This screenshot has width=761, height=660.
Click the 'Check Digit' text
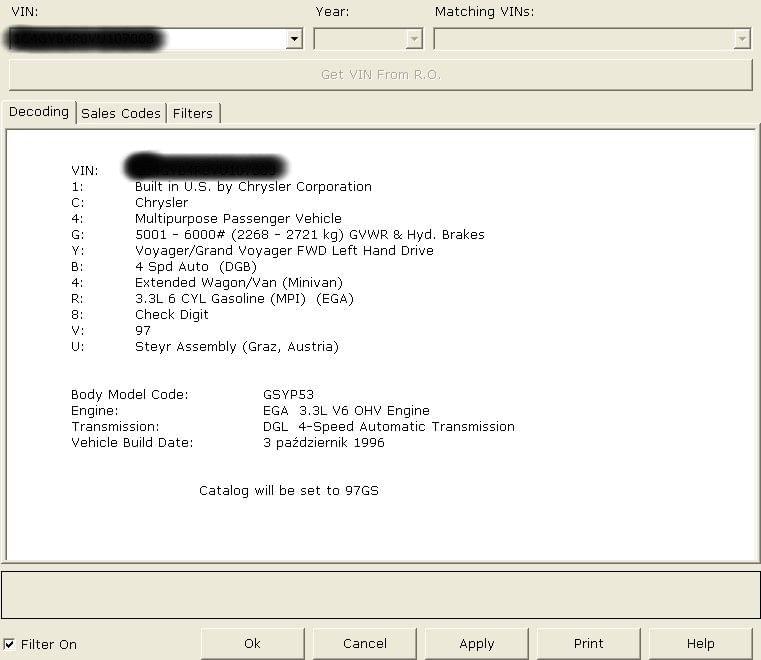click(x=172, y=315)
